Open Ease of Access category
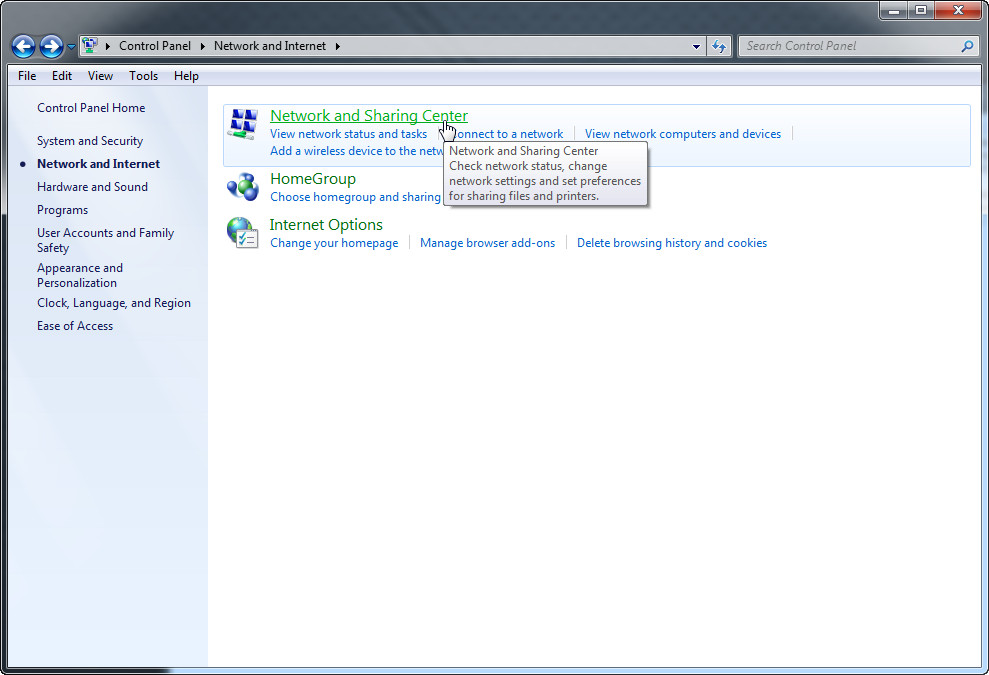The height and width of the screenshot is (675, 989). click(75, 326)
